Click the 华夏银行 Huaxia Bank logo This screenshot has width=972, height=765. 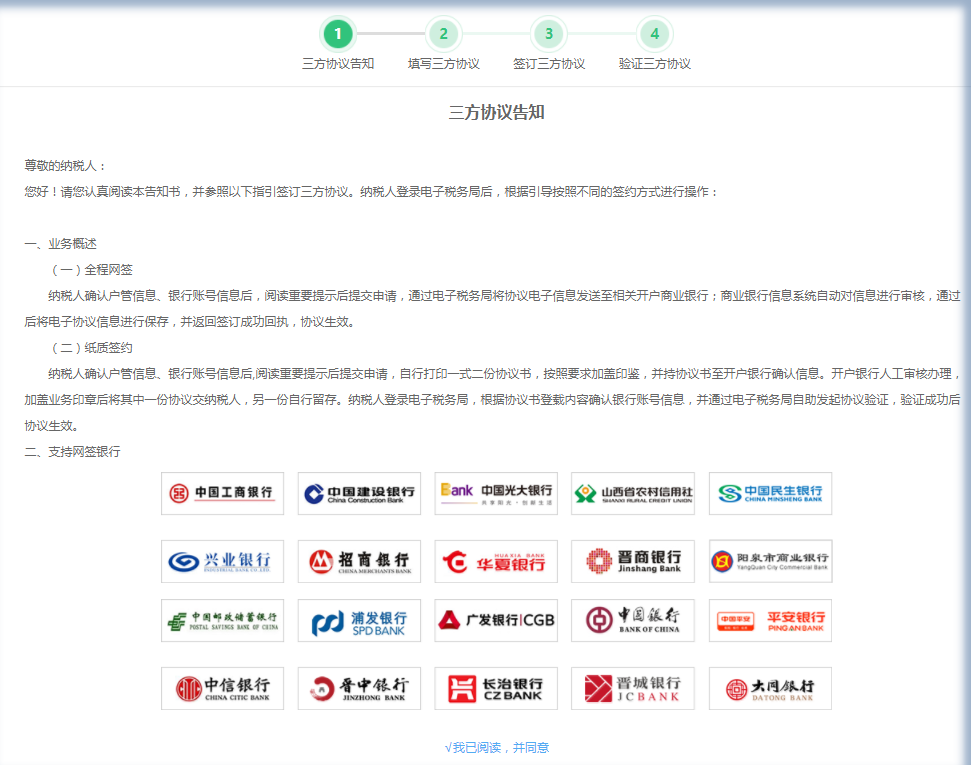coord(496,561)
